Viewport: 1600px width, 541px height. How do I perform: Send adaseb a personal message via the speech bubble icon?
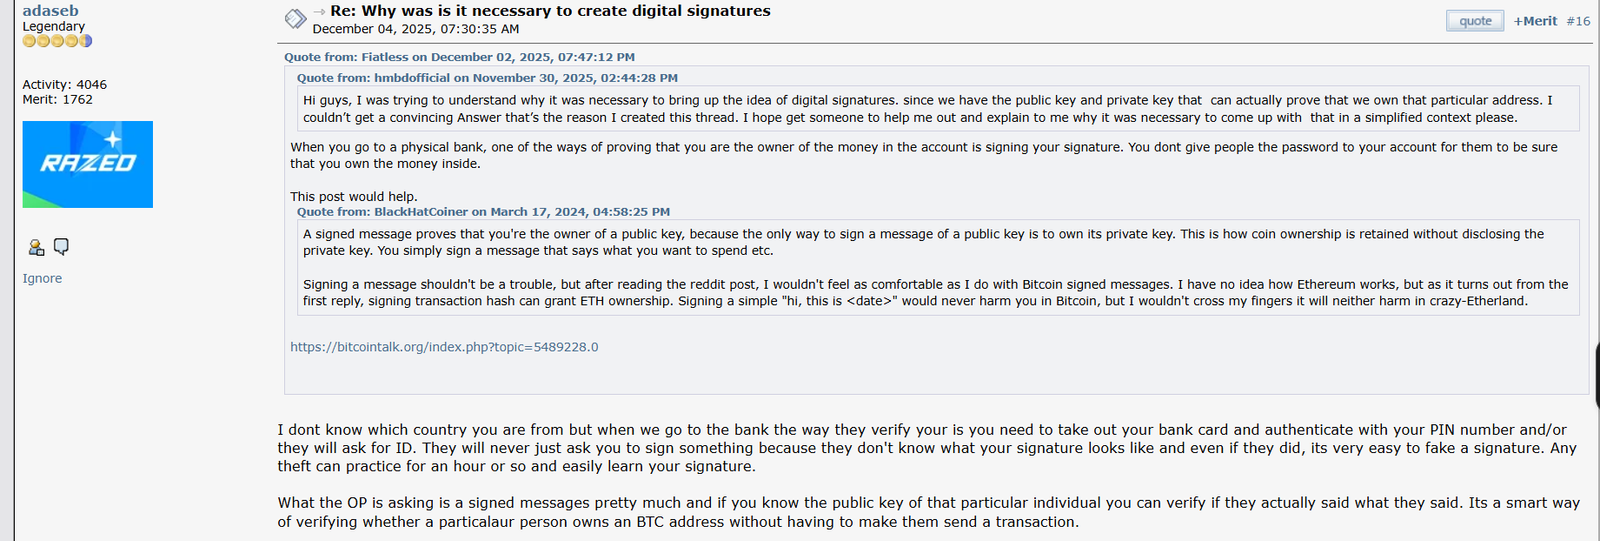61,246
